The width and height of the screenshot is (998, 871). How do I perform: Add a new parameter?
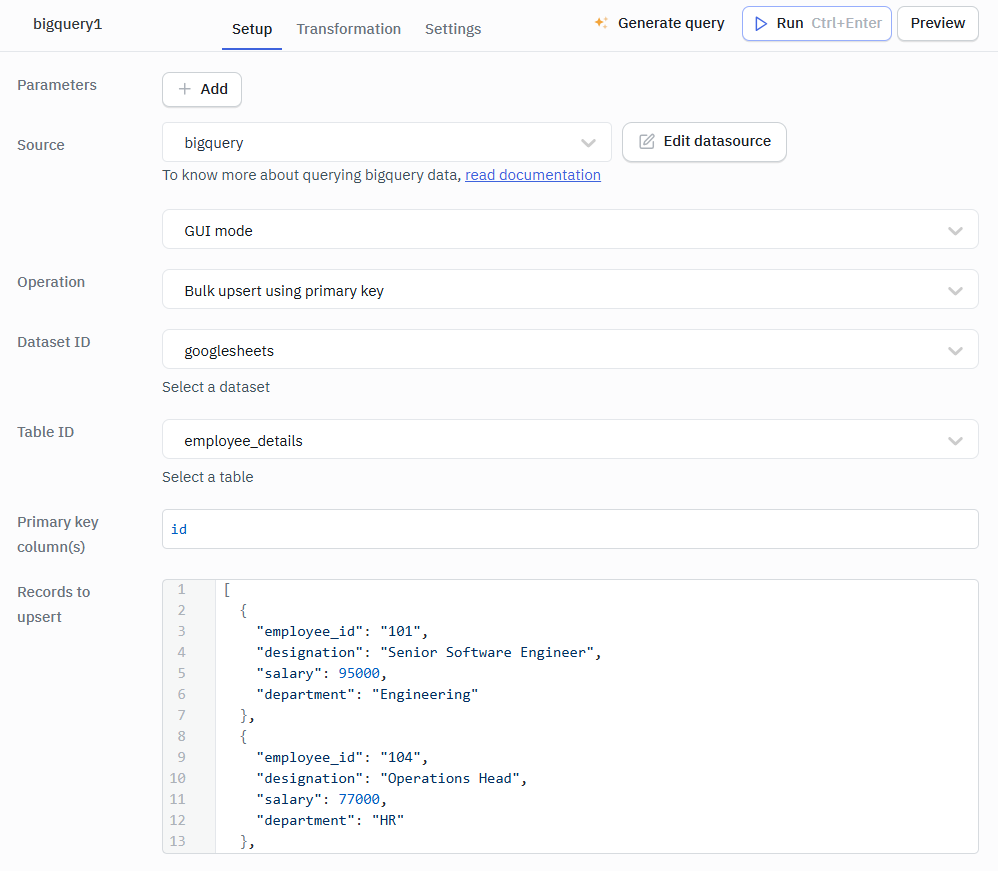[202, 89]
